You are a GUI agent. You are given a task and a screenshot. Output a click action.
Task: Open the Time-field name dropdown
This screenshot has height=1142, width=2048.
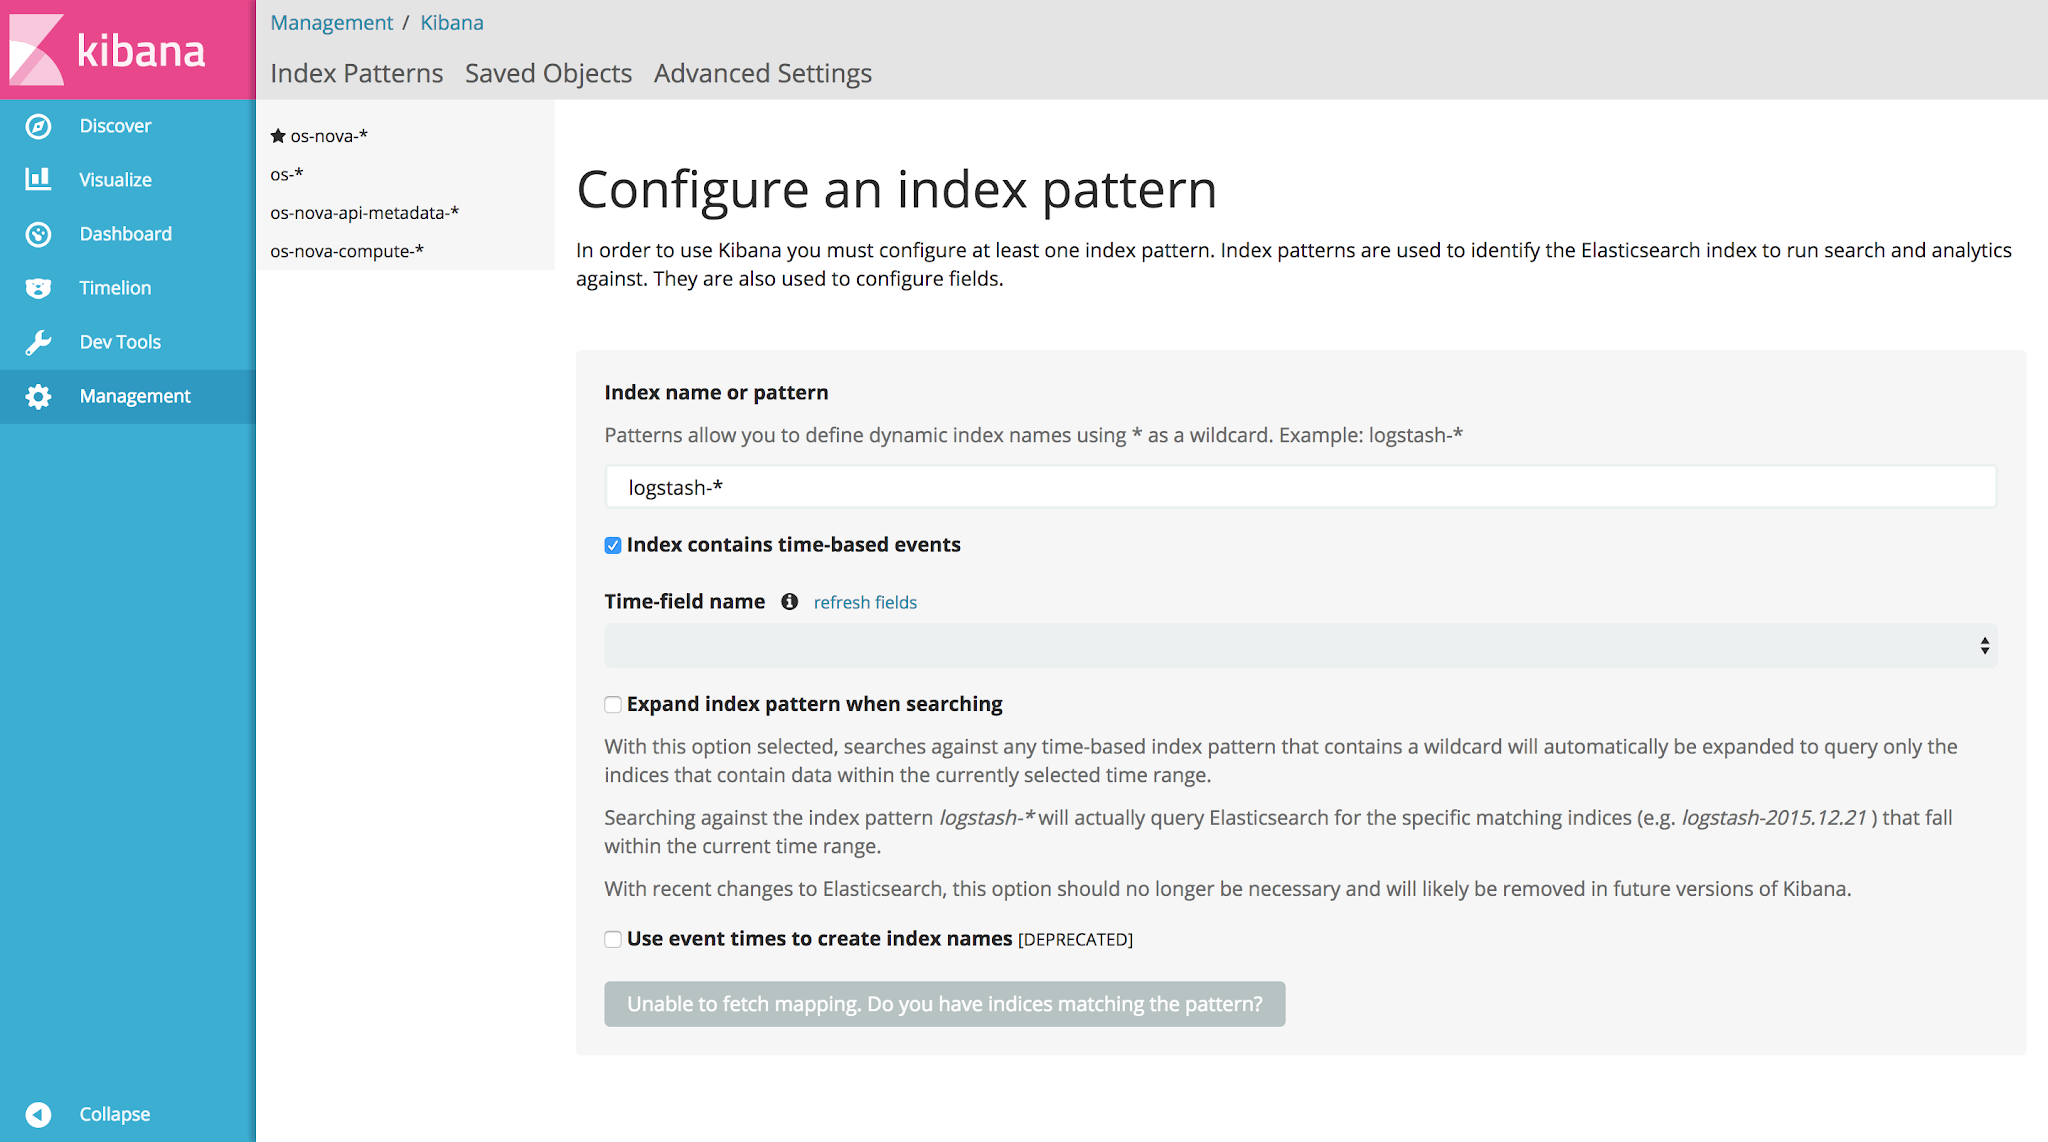(x=1300, y=646)
